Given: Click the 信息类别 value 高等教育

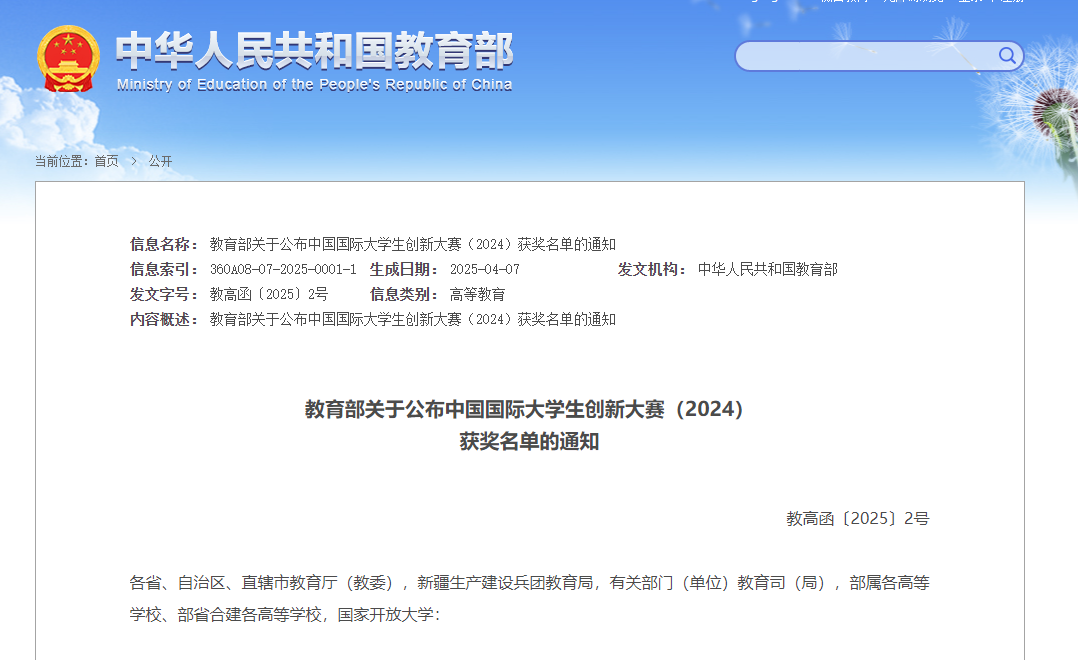Looking at the screenshot, I should [477, 294].
